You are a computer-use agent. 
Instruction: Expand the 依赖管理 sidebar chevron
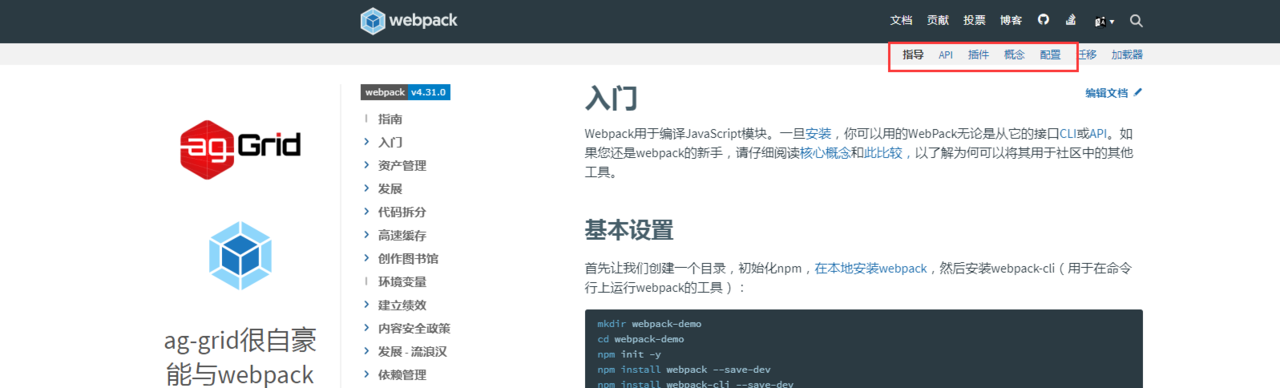point(367,374)
